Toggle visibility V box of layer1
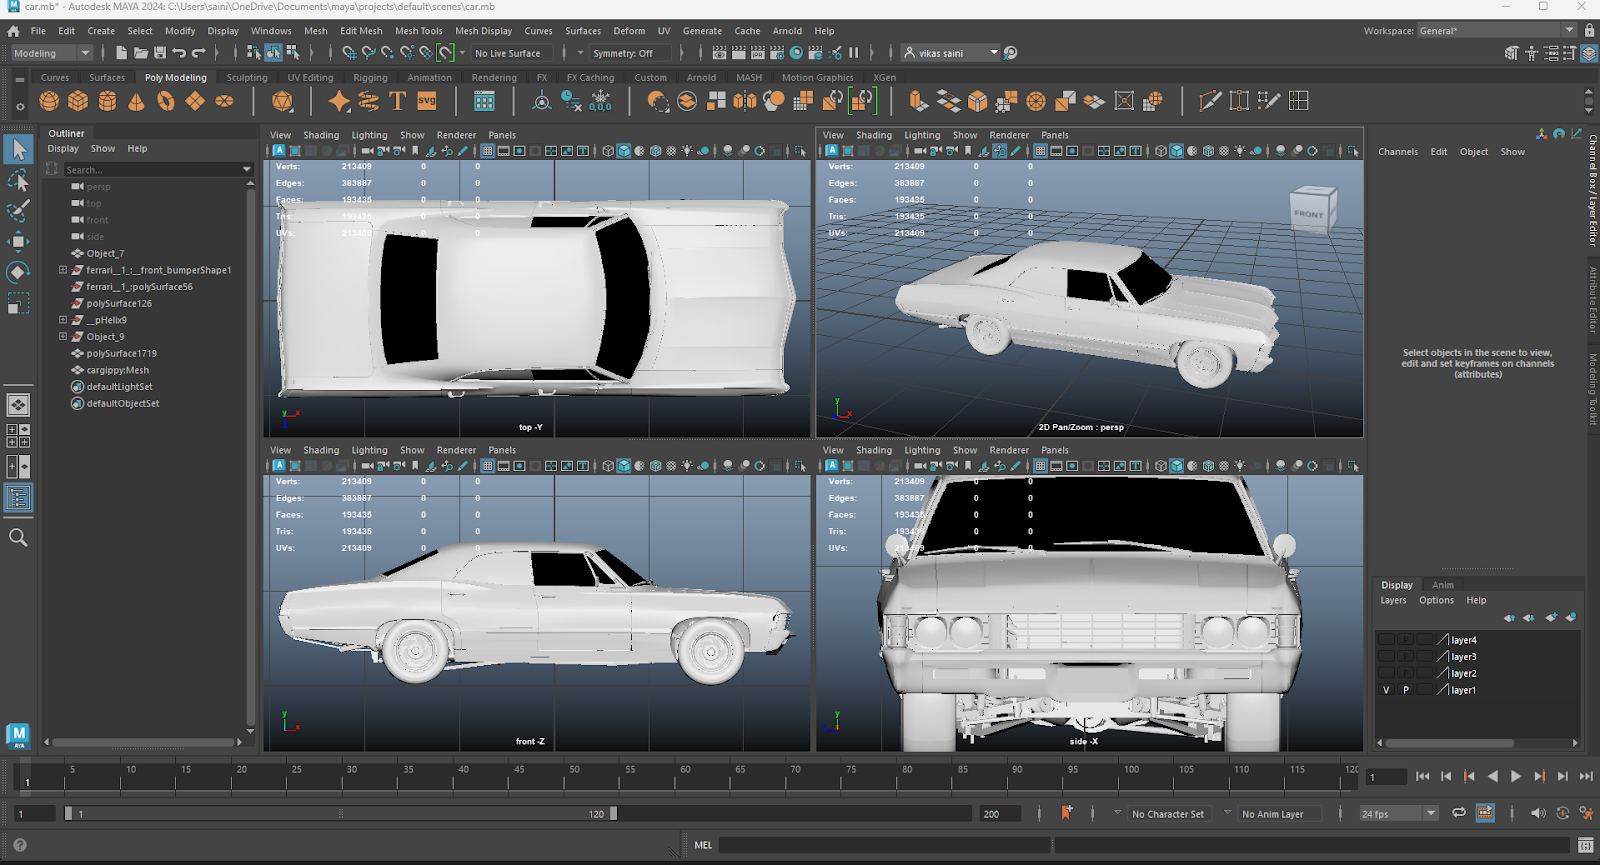The height and width of the screenshot is (865, 1600). [1386, 690]
